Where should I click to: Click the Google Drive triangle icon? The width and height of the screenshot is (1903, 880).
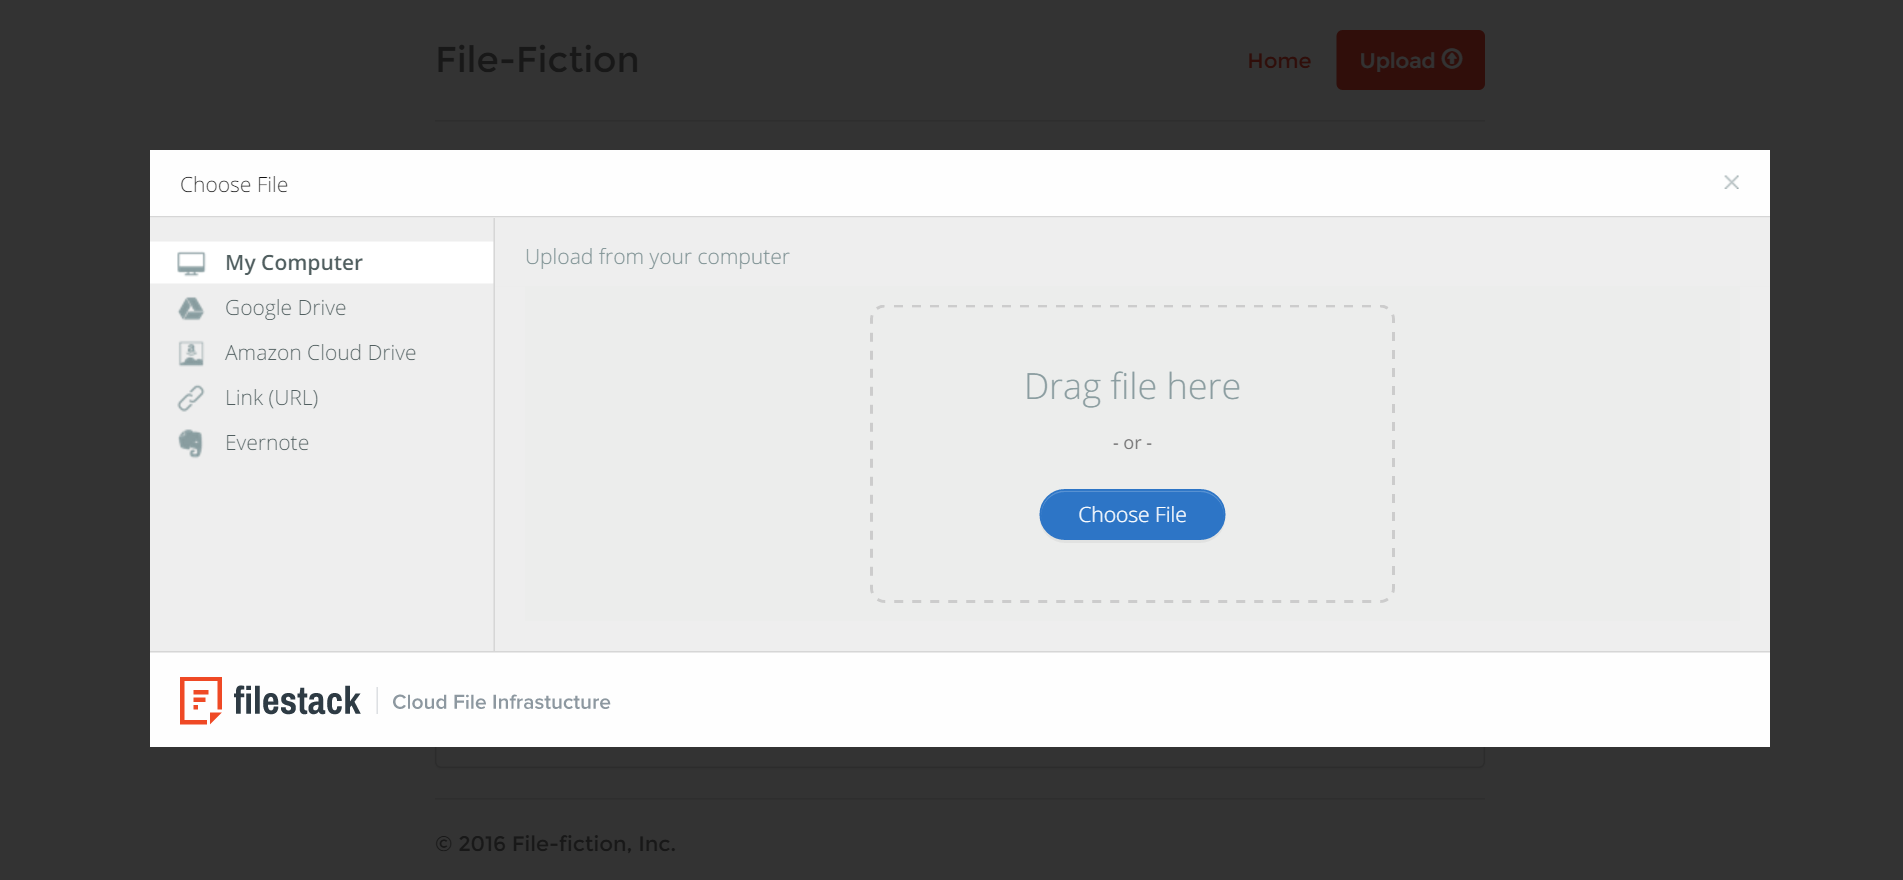pyautogui.click(x=191, y=308)
